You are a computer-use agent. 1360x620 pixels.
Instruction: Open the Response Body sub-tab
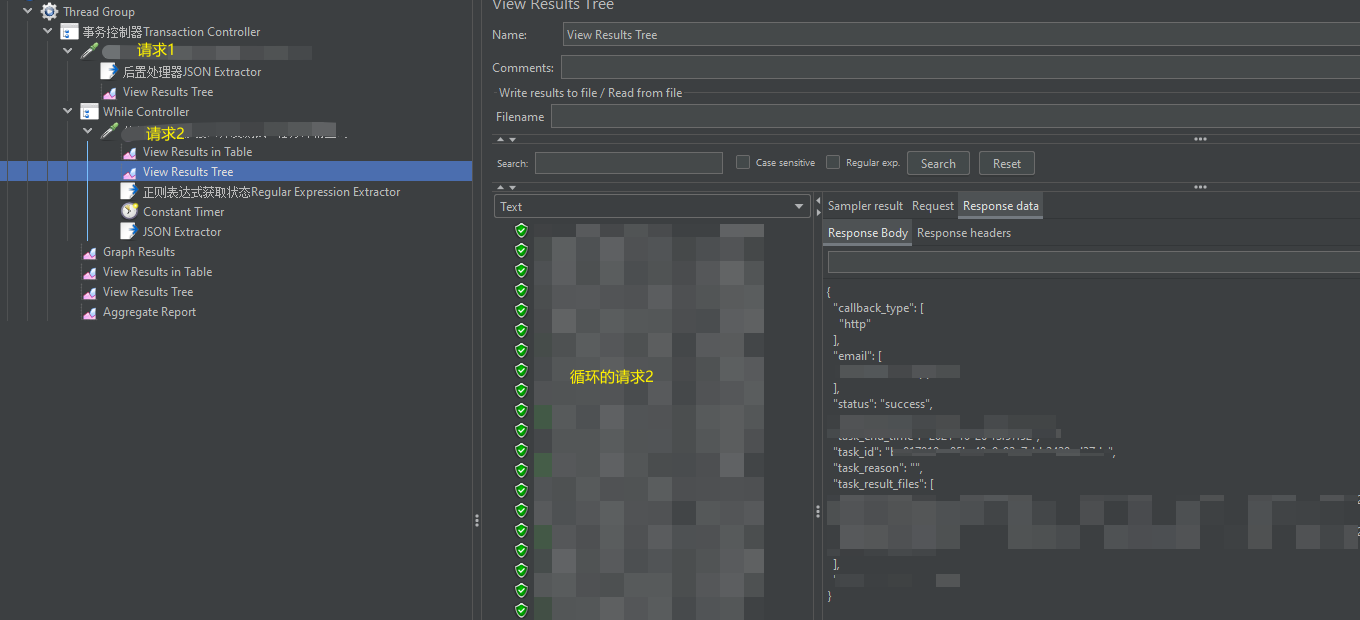pos(868,233)
